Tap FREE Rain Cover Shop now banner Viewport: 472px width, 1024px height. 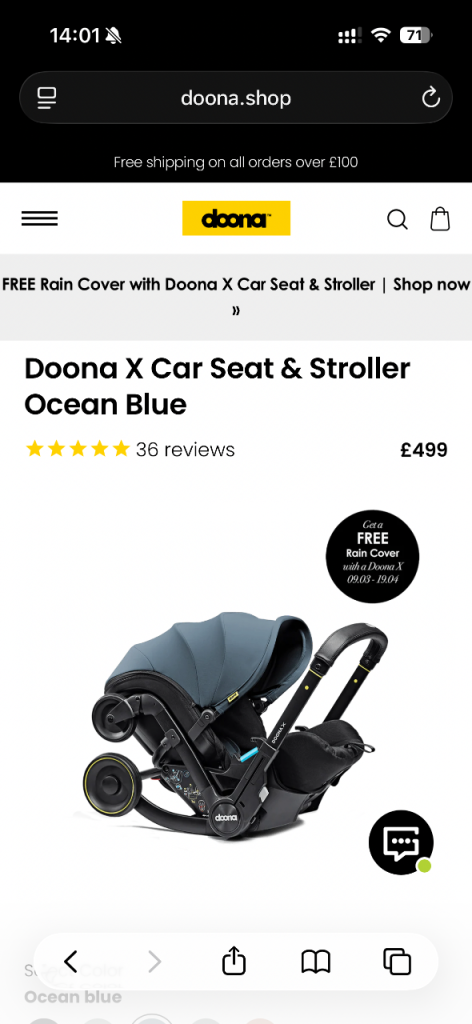pos(236,296)
